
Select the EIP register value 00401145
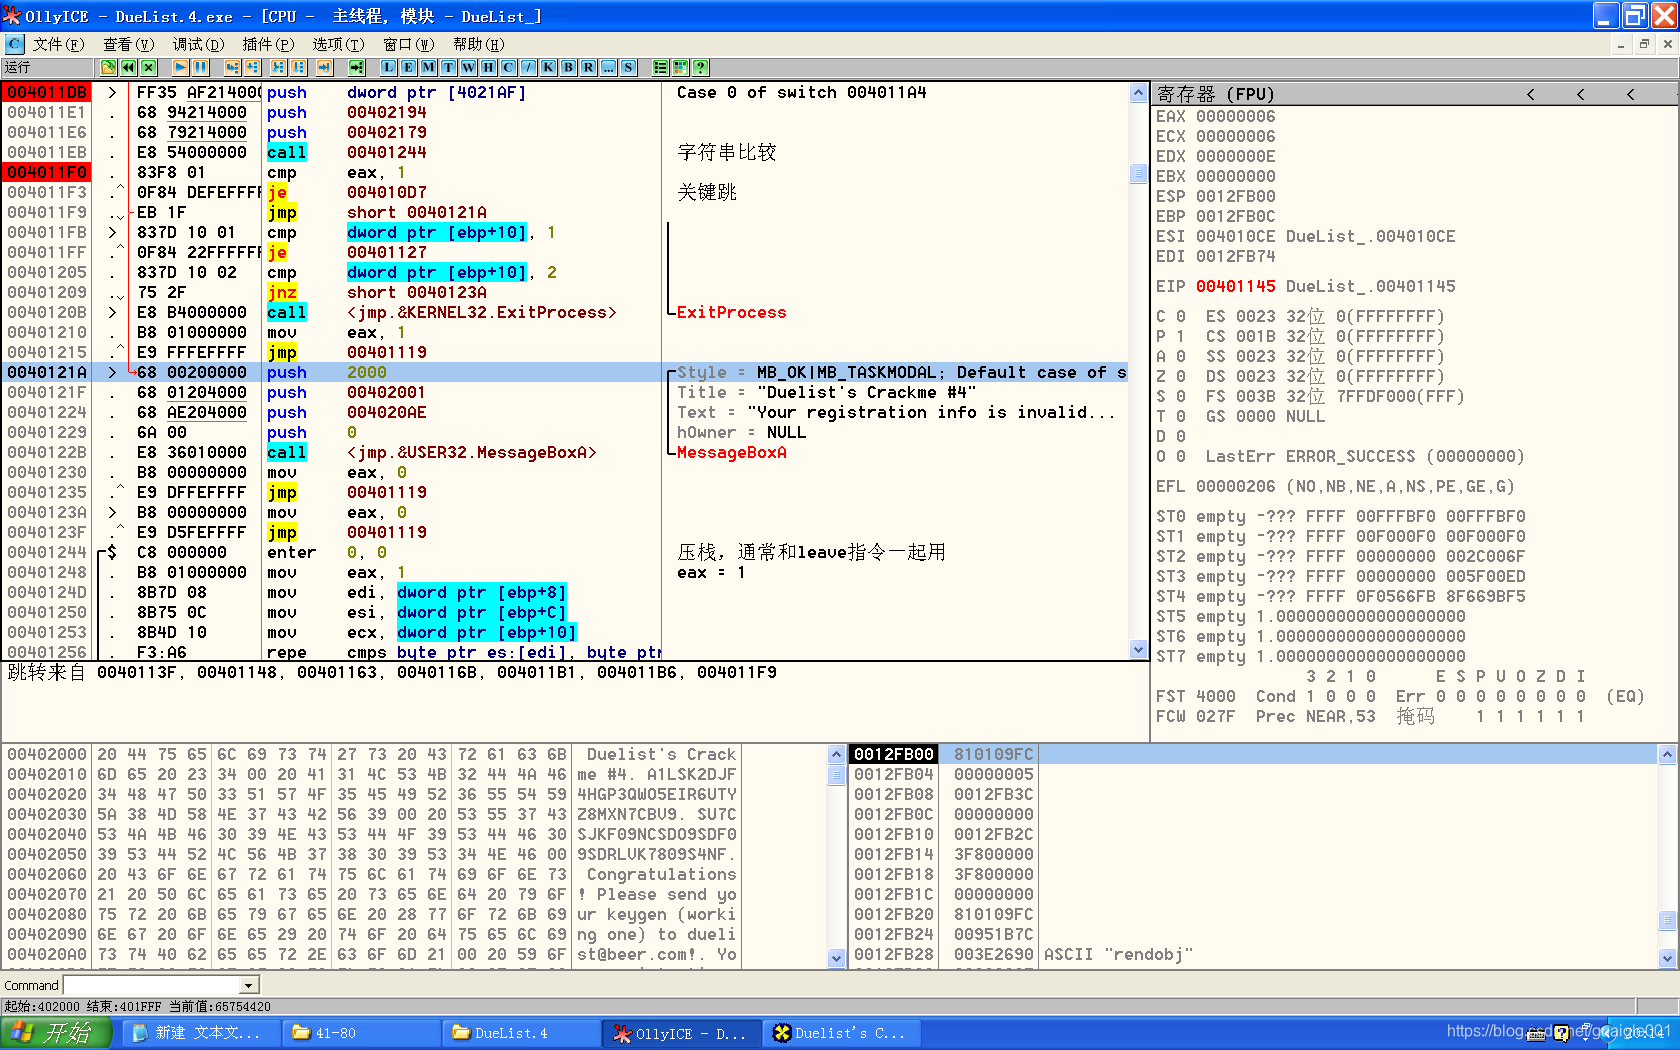(1235, 286)
